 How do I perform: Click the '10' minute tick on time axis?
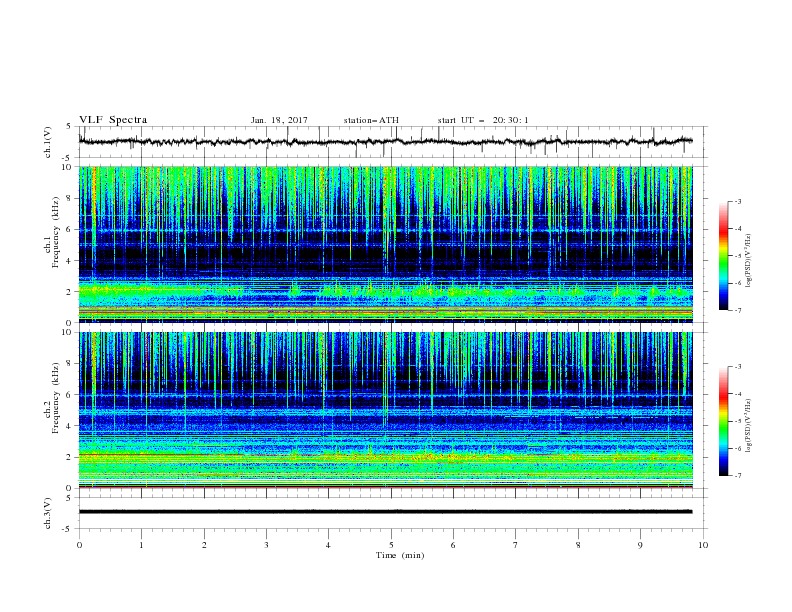coord(703,545)
